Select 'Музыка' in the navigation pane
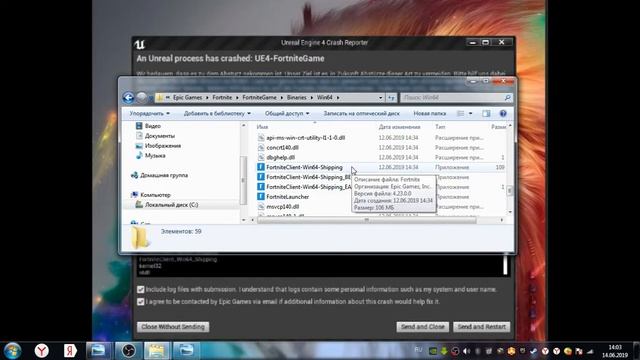The width and height of the screenshot is (640, 360). (155, 156)
